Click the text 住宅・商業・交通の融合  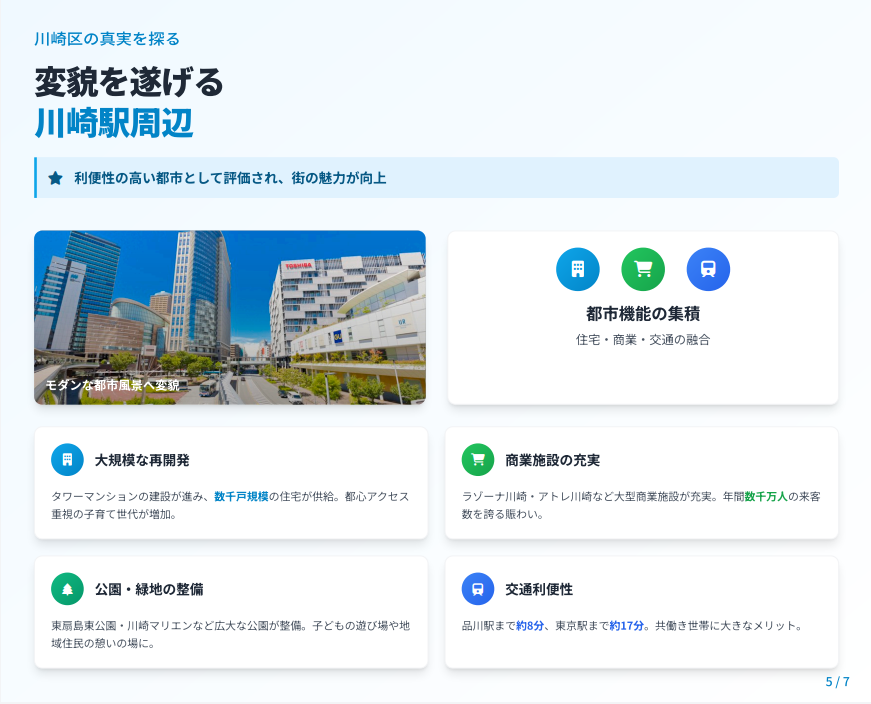coord(643,339)
